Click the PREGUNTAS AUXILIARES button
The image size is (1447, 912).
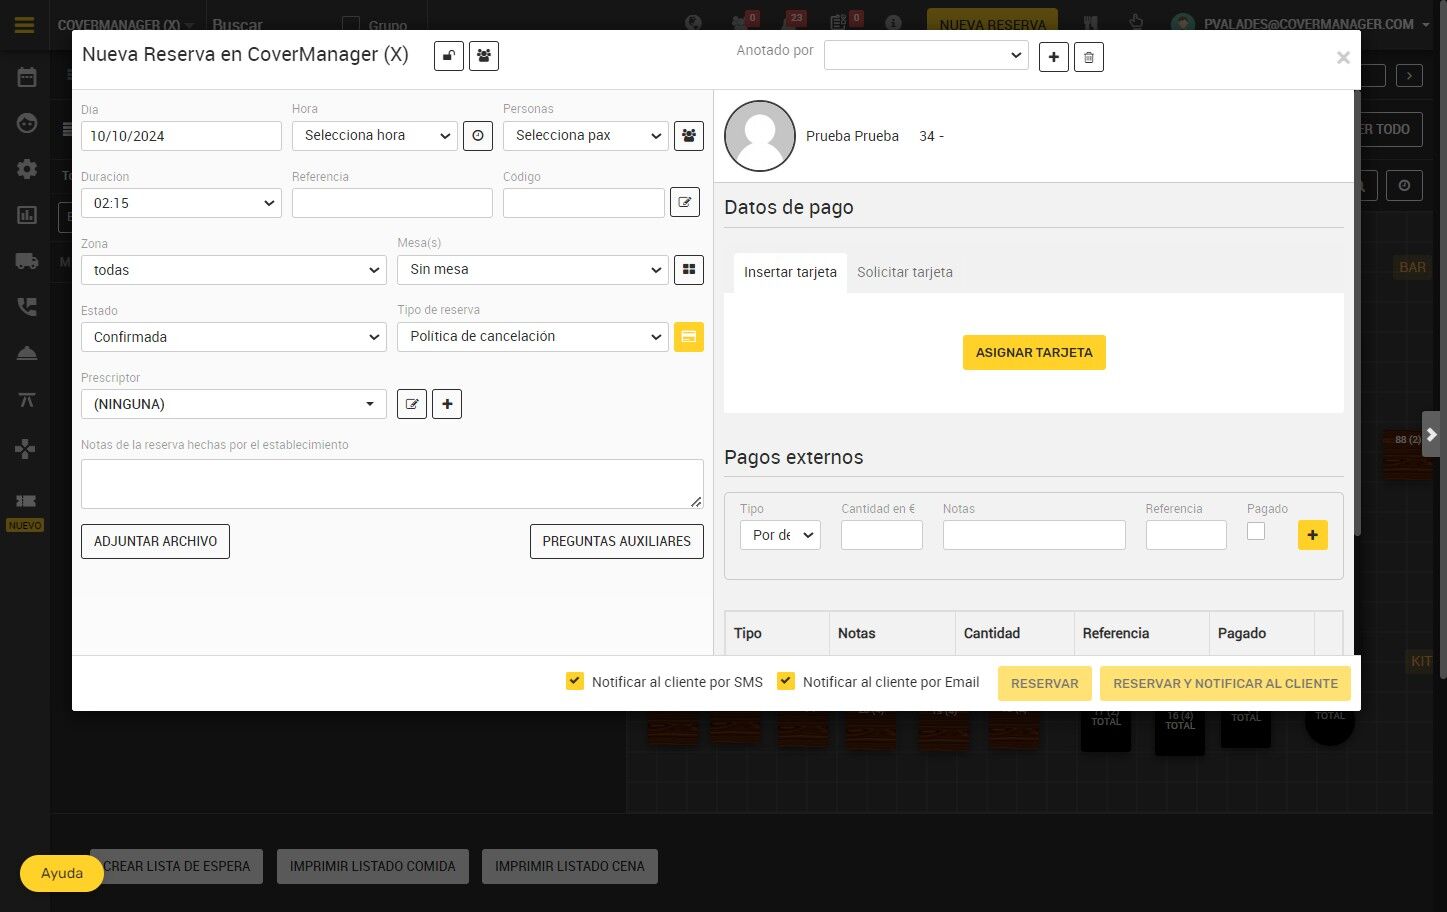click(x=617, y=541)
